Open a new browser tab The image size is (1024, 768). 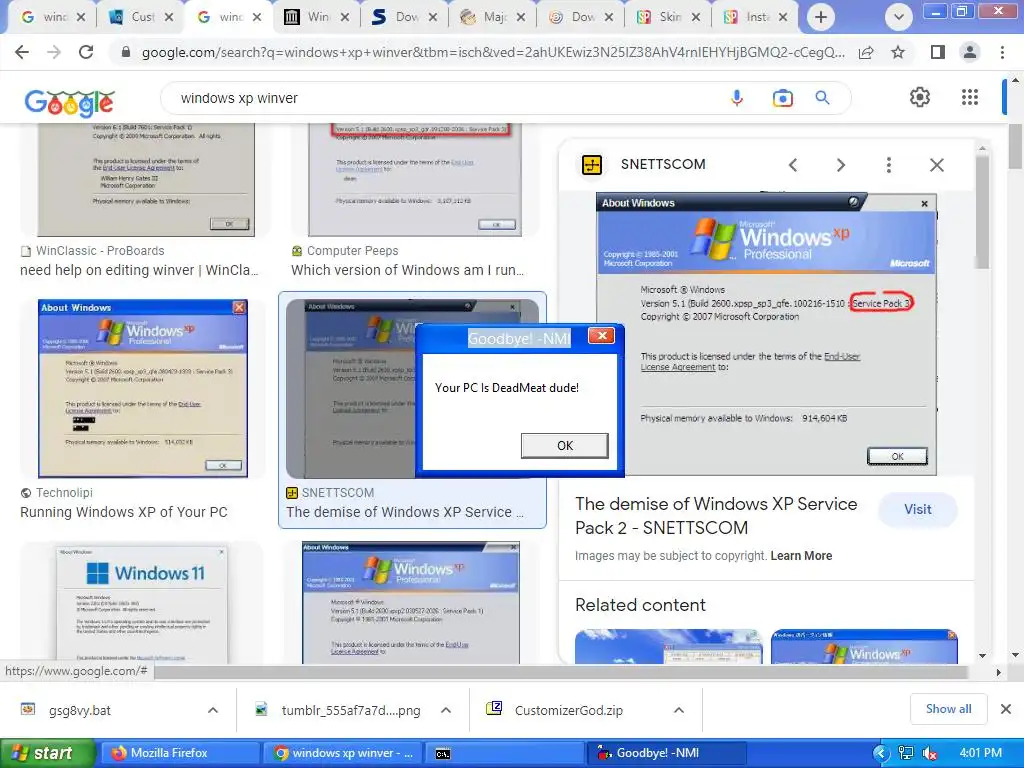pyautogui.click(x=821, y=17)
